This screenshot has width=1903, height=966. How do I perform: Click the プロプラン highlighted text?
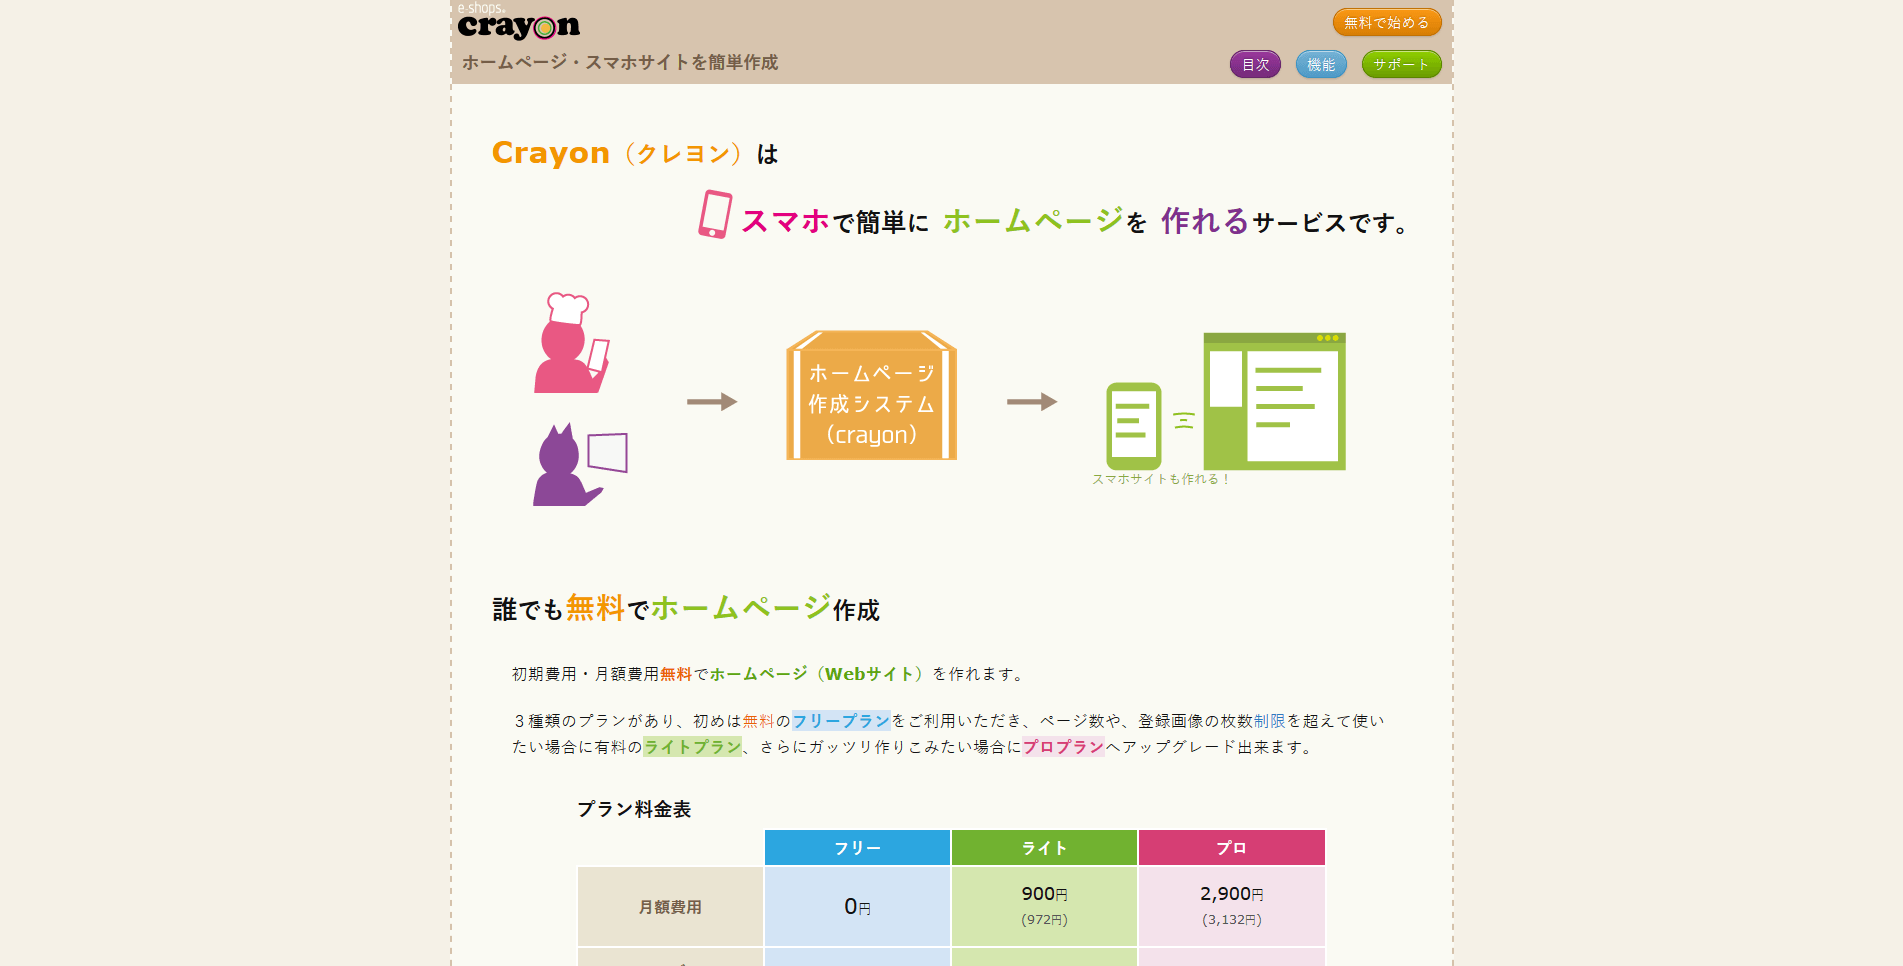click(x=1063, y=747)
